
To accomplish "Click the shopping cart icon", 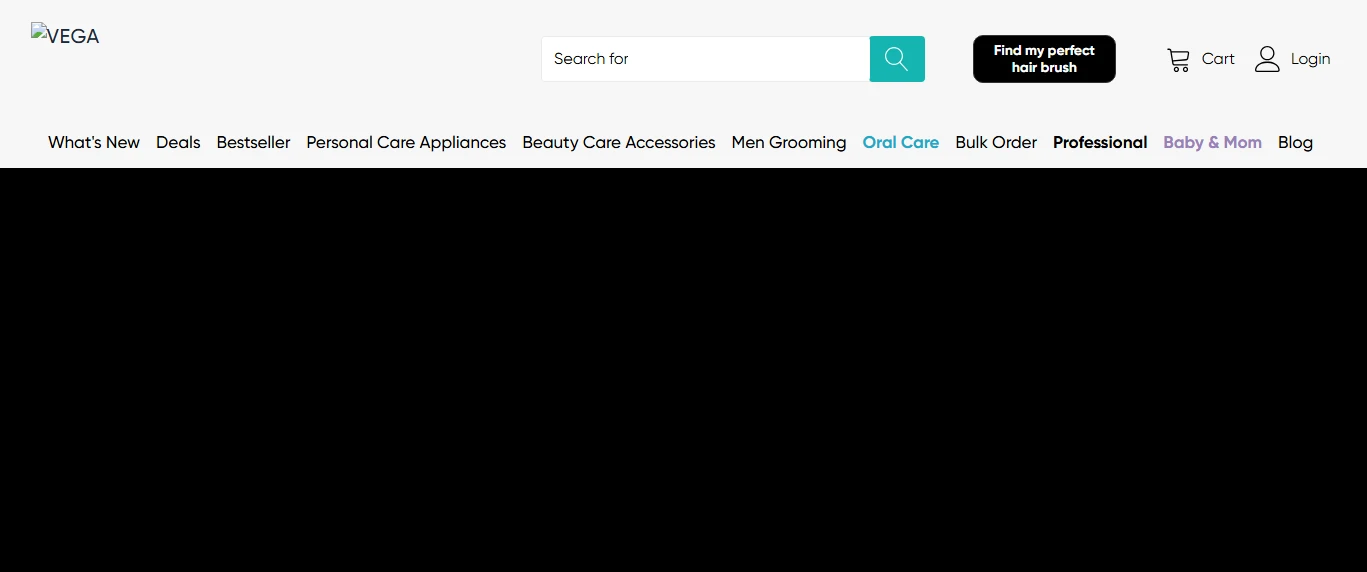I will tap(1178, 60).
